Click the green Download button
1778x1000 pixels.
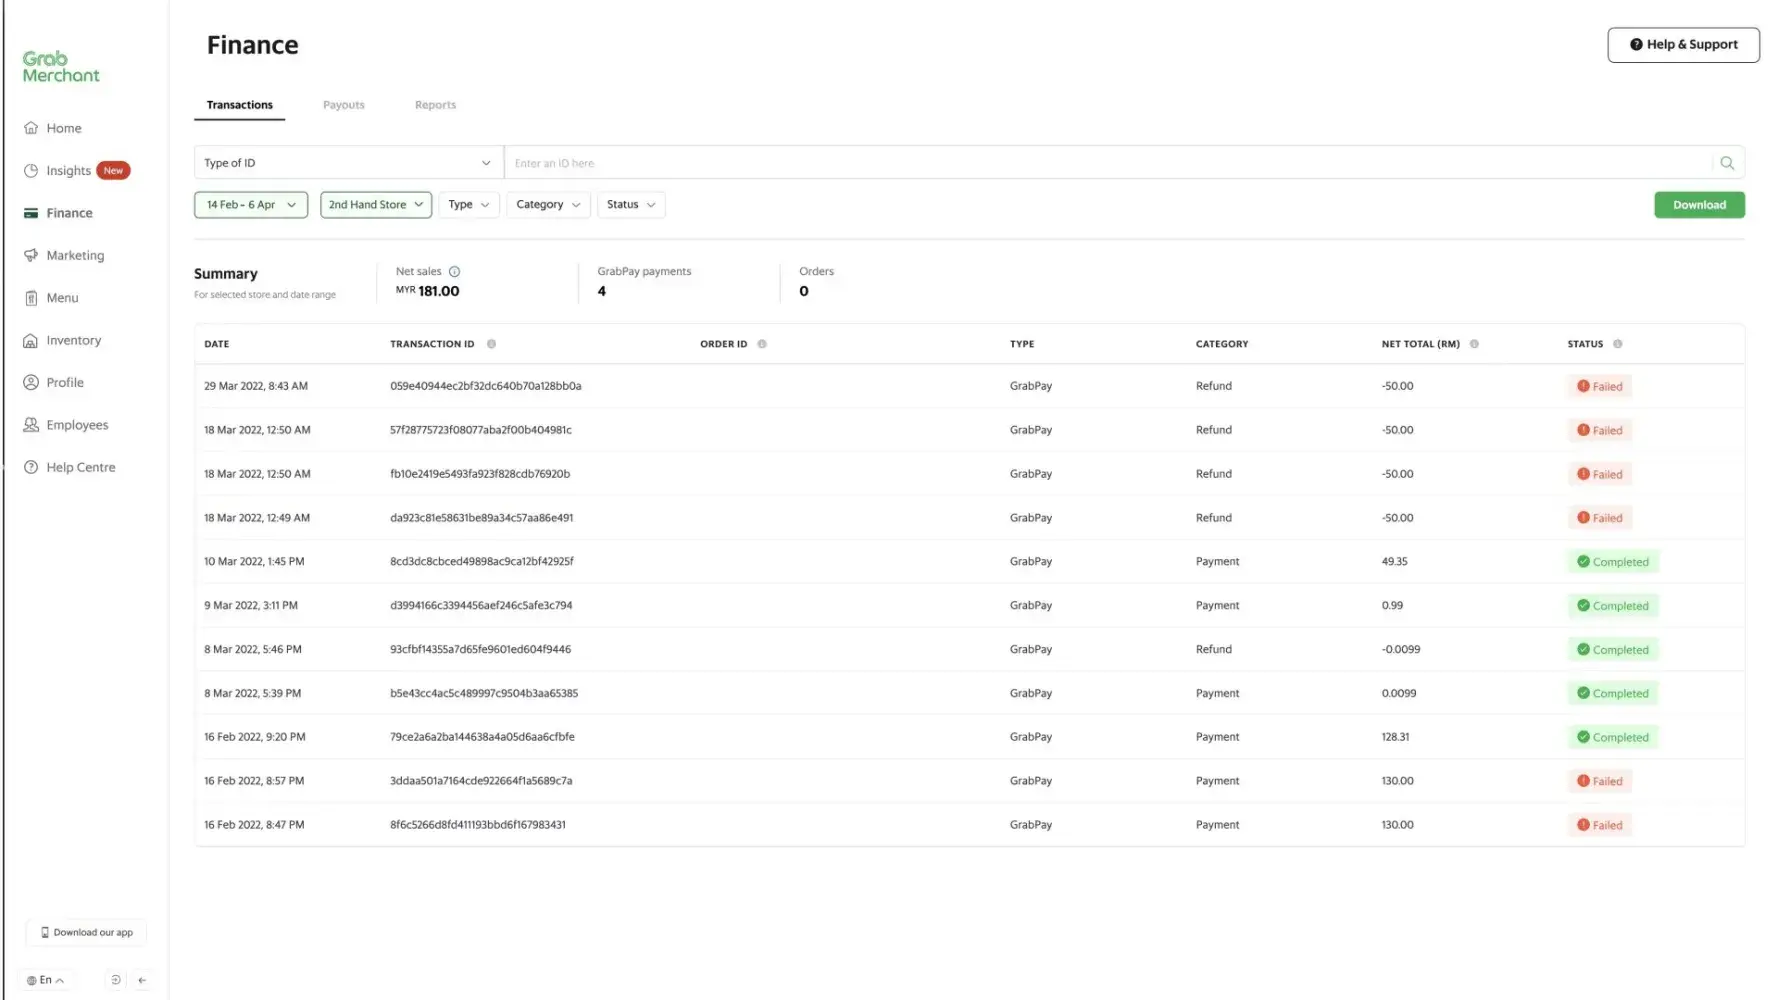[1699, 205]
